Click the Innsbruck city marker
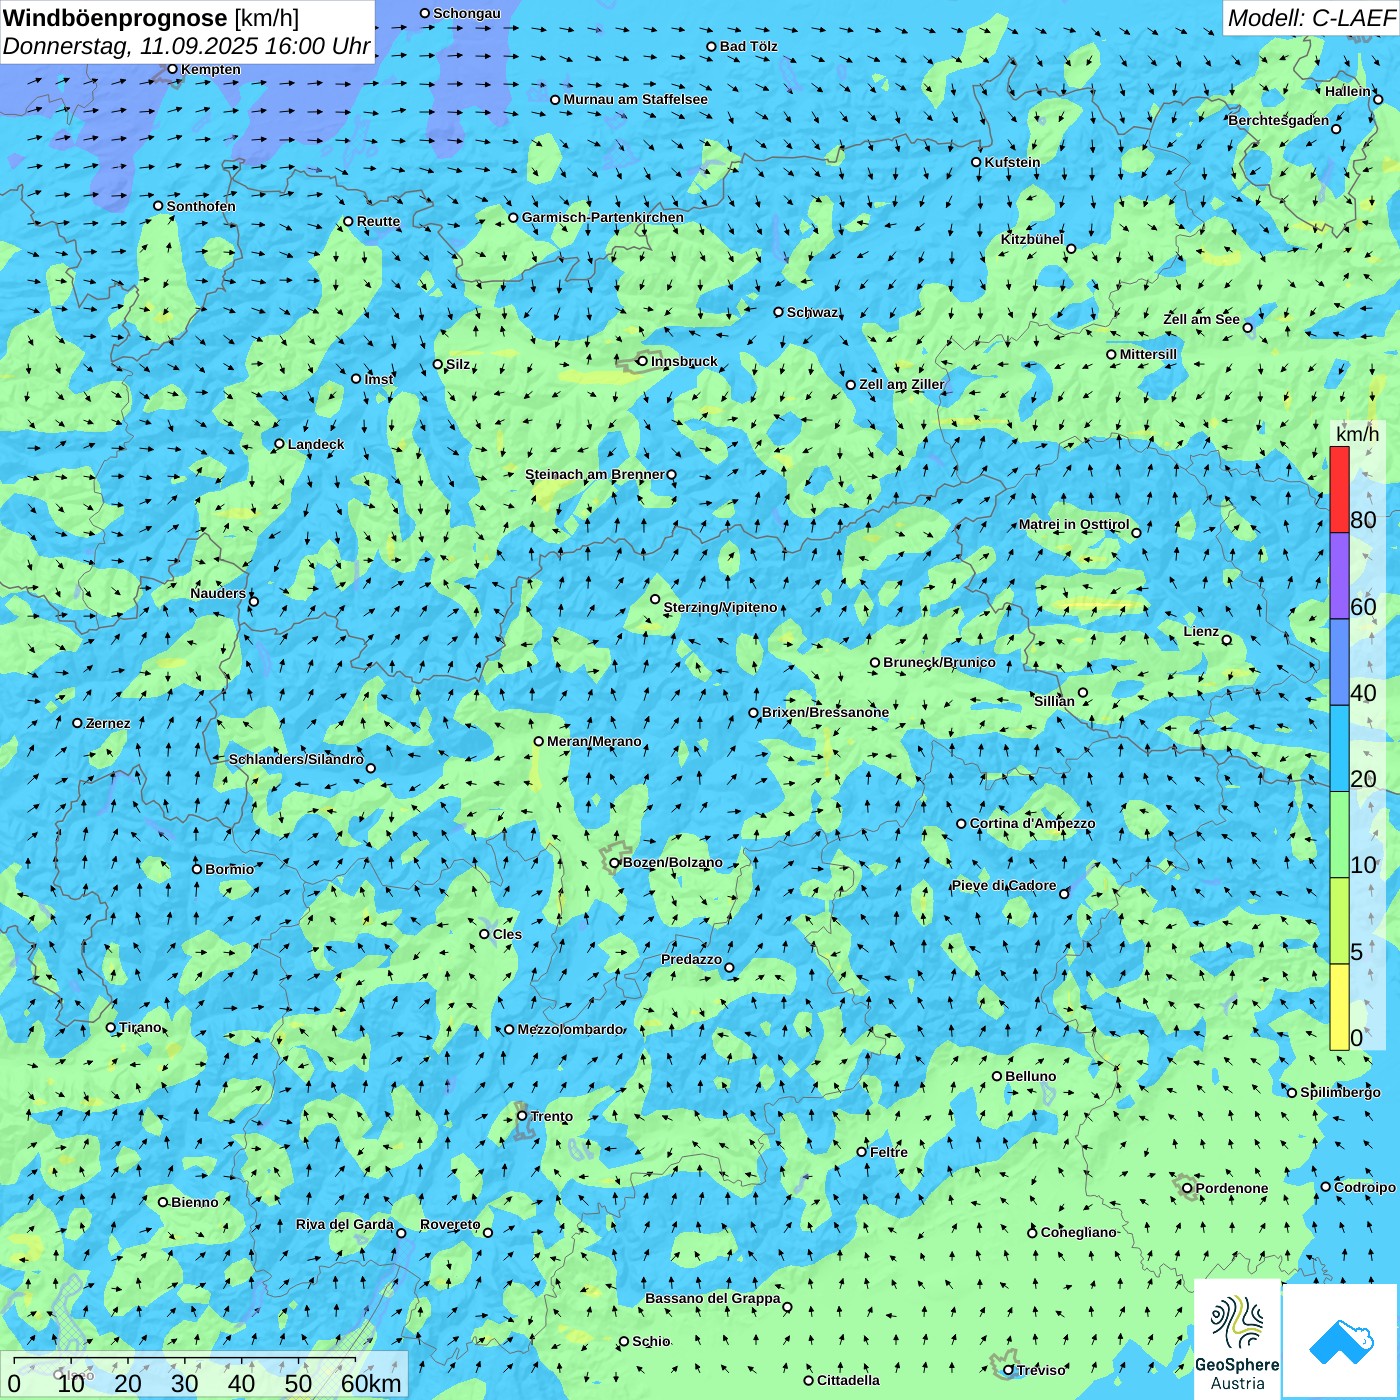Viewport: 1400px width, 1400px height. pyautogui.click(x=643, y=361)
